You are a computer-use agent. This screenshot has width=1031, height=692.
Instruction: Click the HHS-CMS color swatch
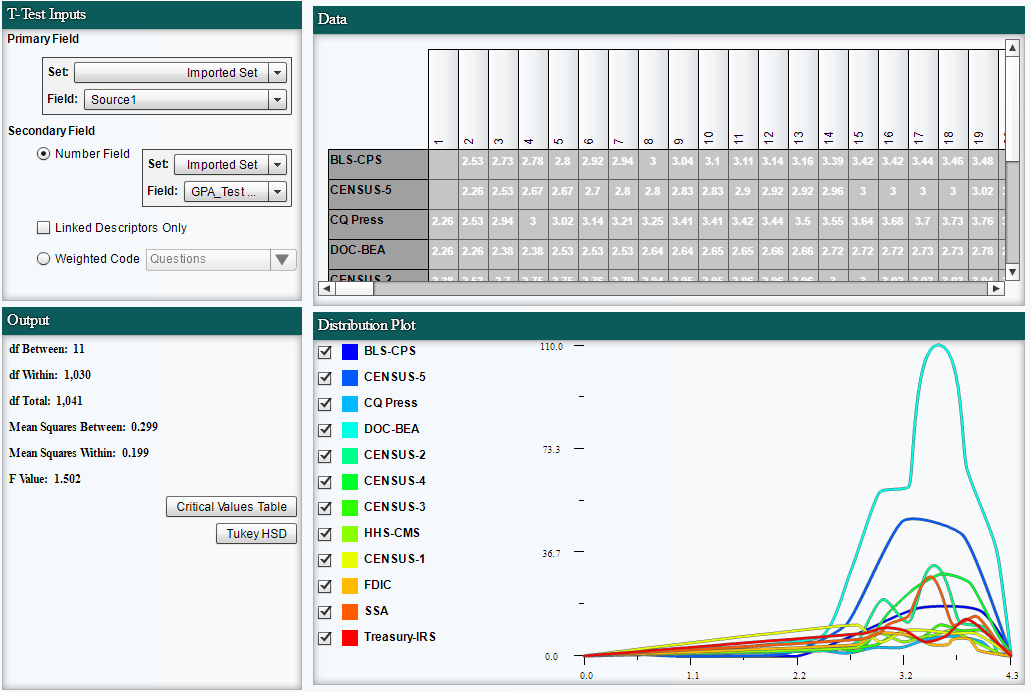pyautogui.click(x=350, y=533)
